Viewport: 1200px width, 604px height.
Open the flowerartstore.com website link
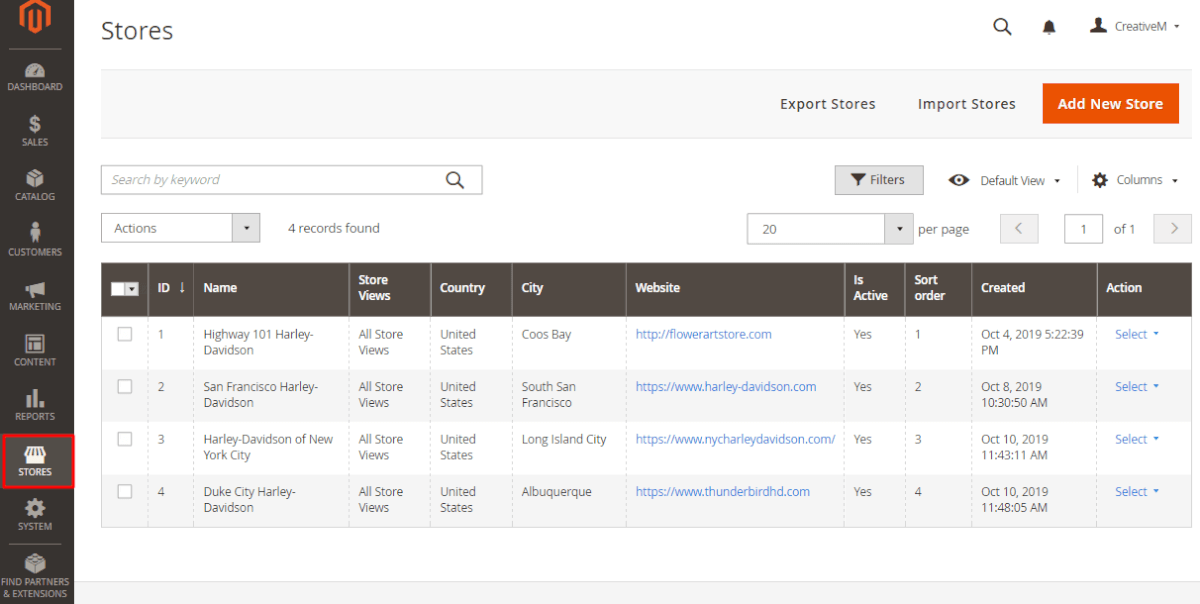click(703, 334)
